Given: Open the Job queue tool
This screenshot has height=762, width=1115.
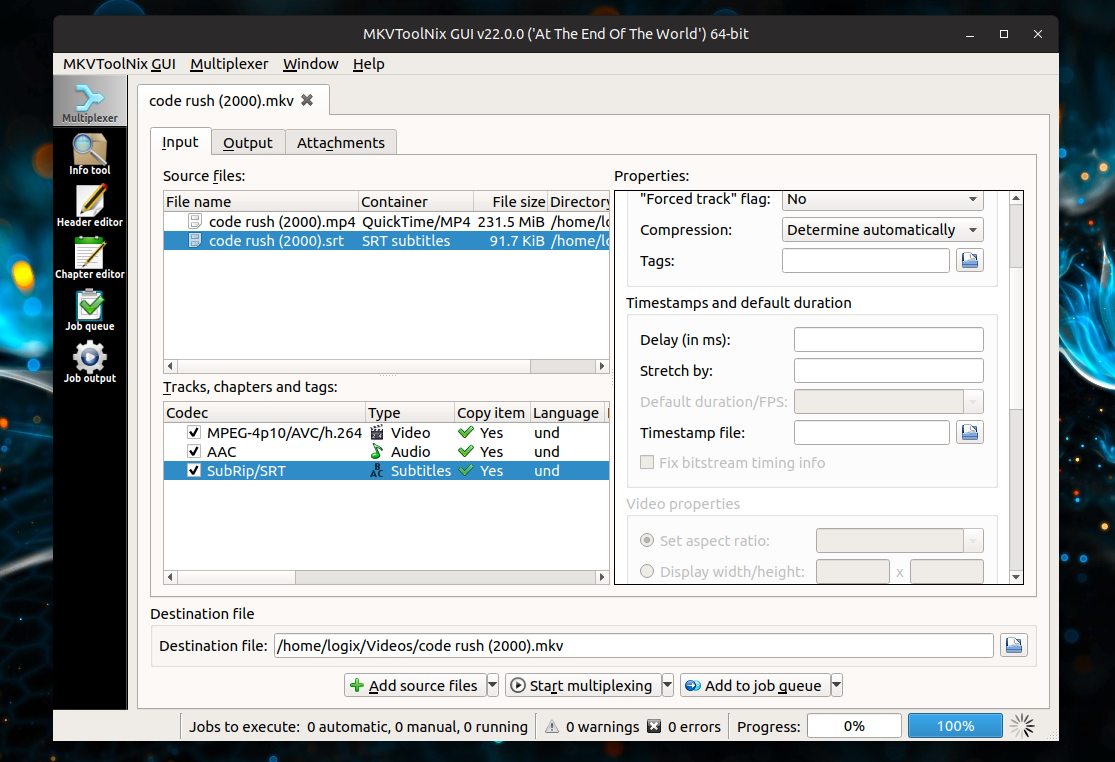Looking at the screenshot, I should (x=90, y=310).
